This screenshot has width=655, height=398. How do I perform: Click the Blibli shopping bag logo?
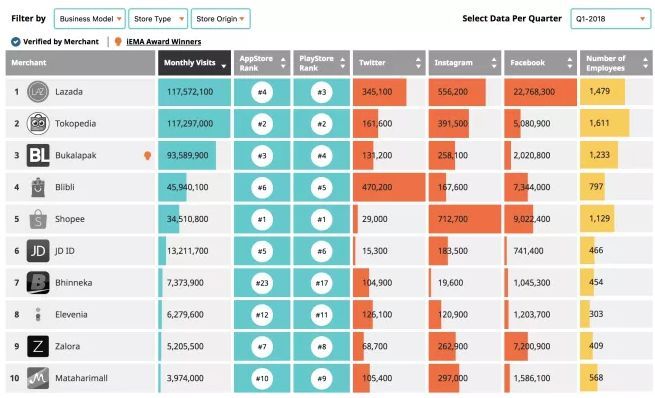tap(38, 187)
